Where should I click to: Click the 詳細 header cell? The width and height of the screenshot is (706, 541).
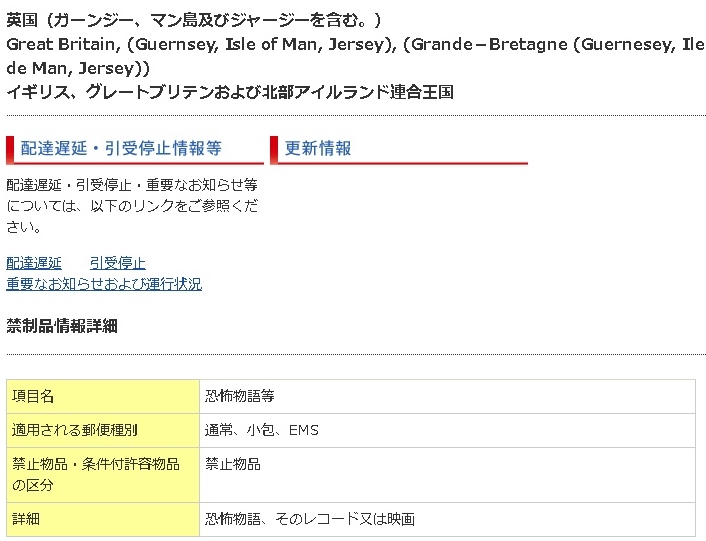coord(103,519)
